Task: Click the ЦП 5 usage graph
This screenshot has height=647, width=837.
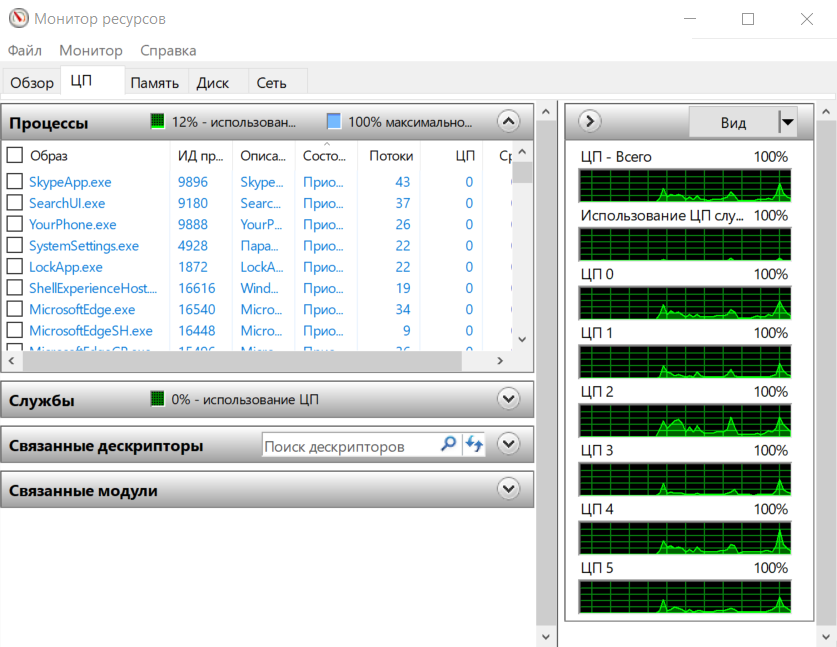Action: [685, 596]
